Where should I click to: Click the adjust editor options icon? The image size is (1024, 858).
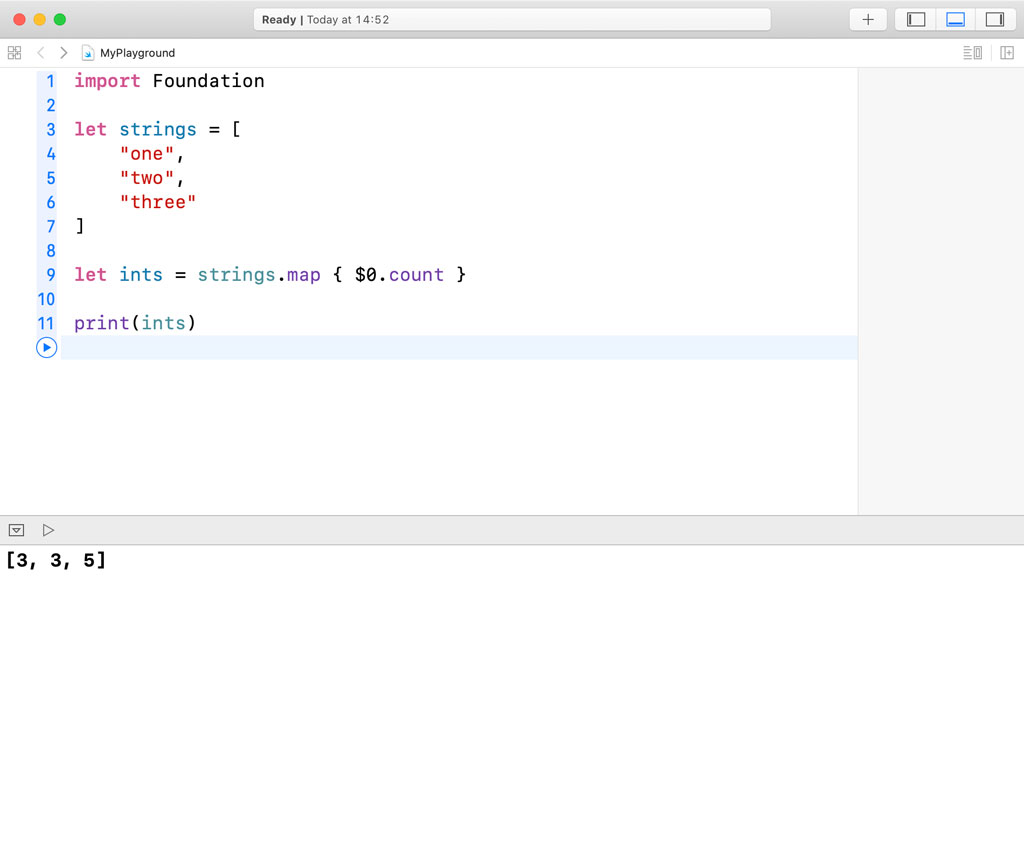971,52
